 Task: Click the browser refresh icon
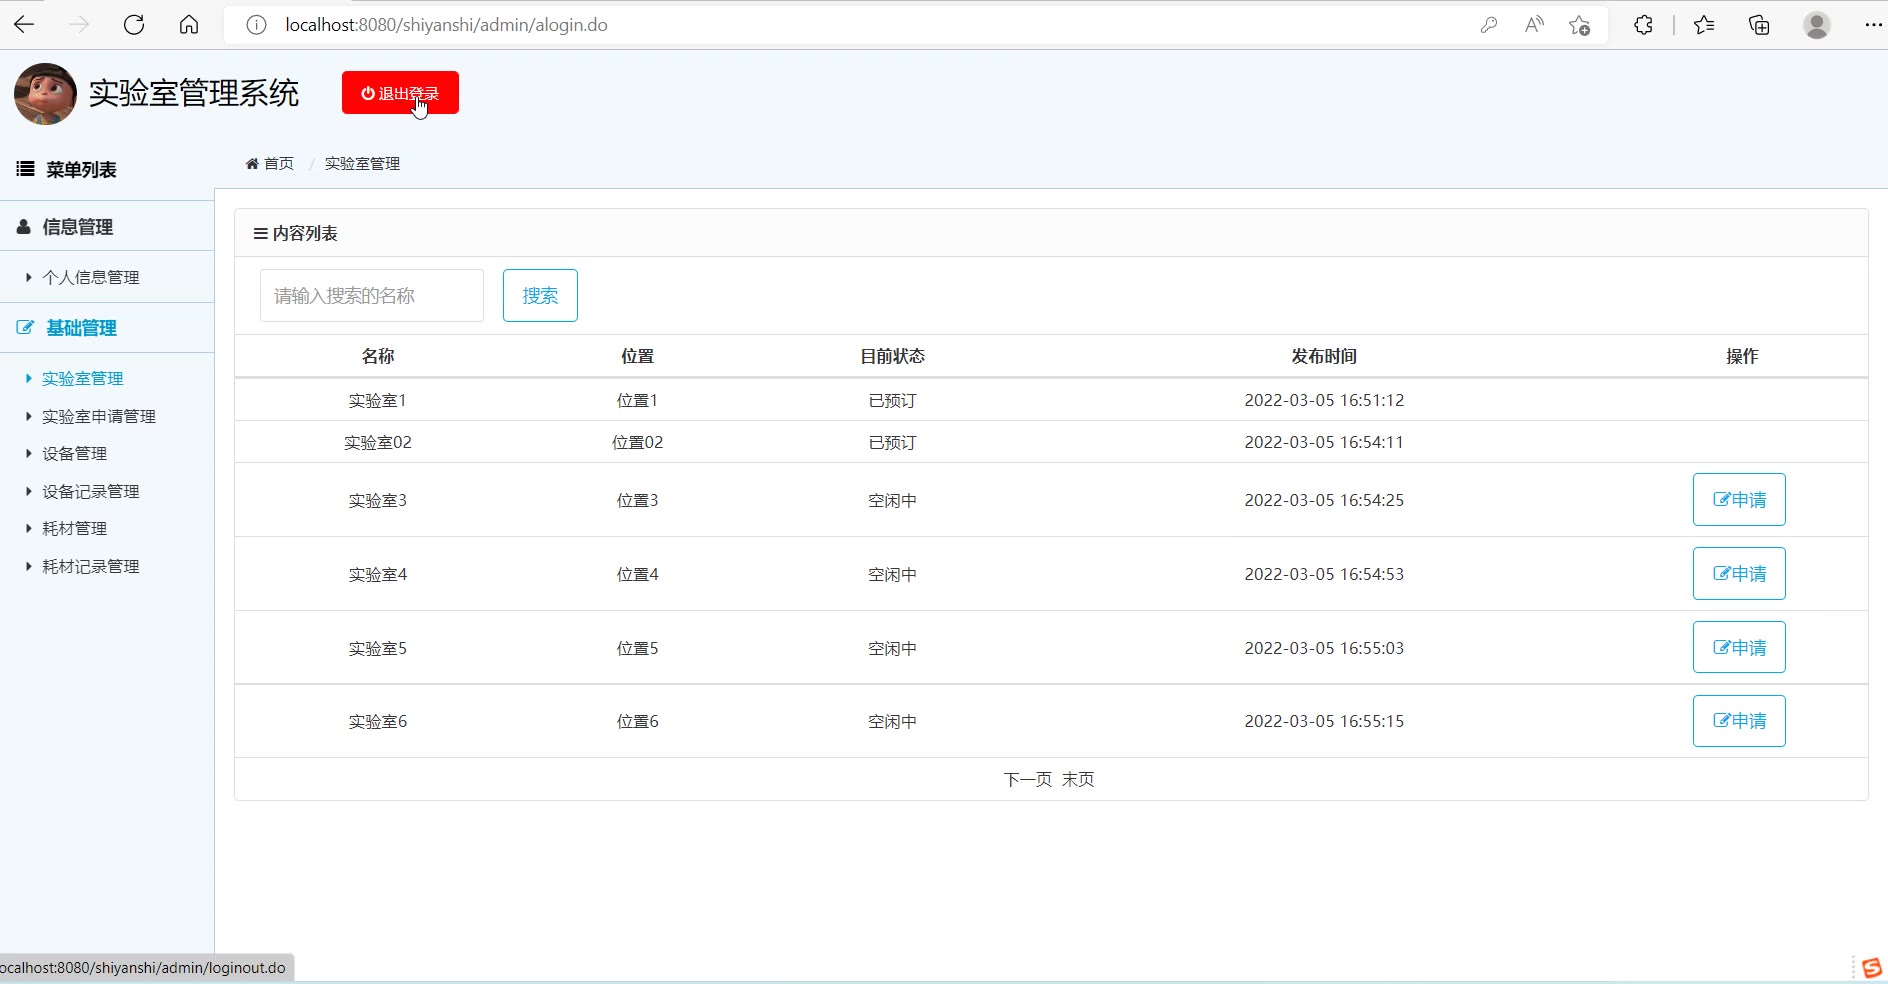[x=134, y=25]
